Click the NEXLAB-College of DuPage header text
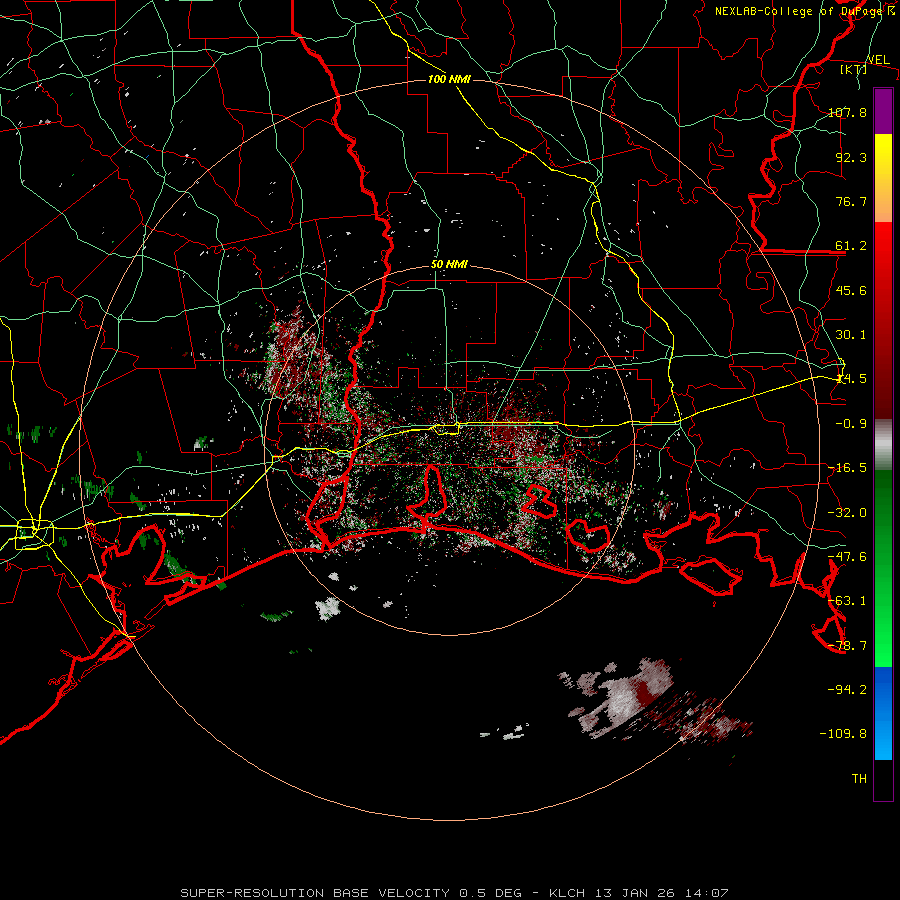 pos(804,11)
